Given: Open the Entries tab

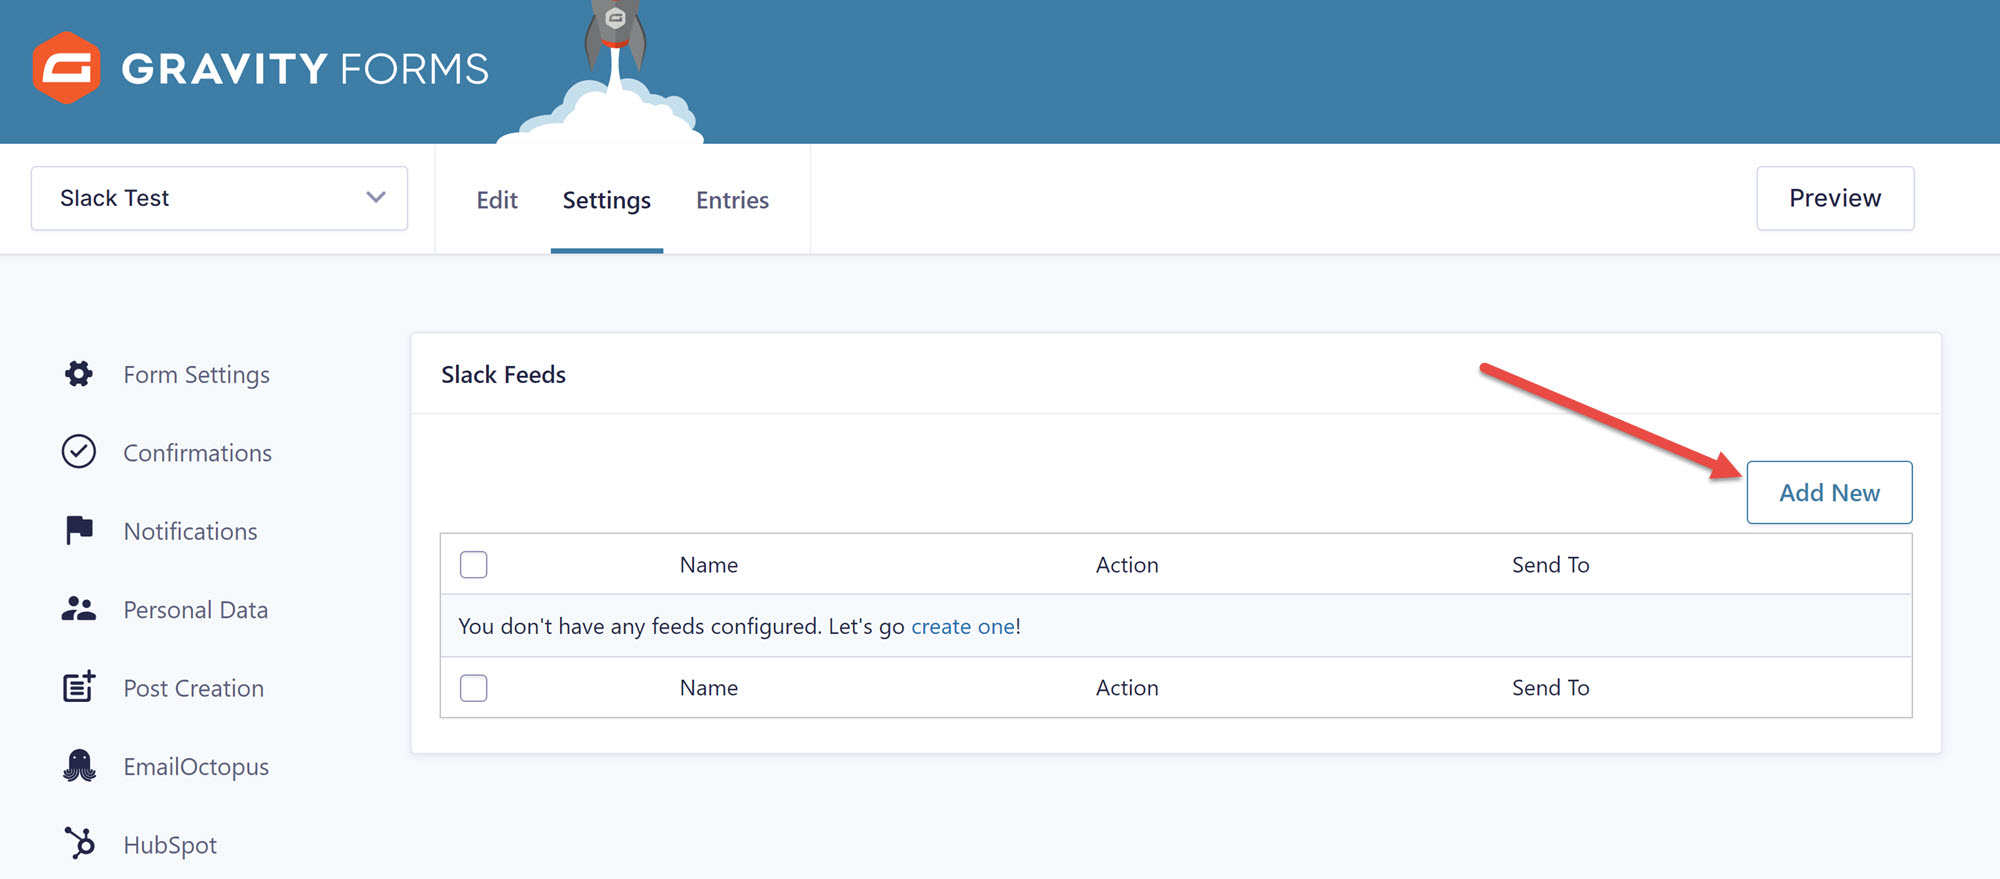Looking at the screenshot, I should click(x=732, y=200).
